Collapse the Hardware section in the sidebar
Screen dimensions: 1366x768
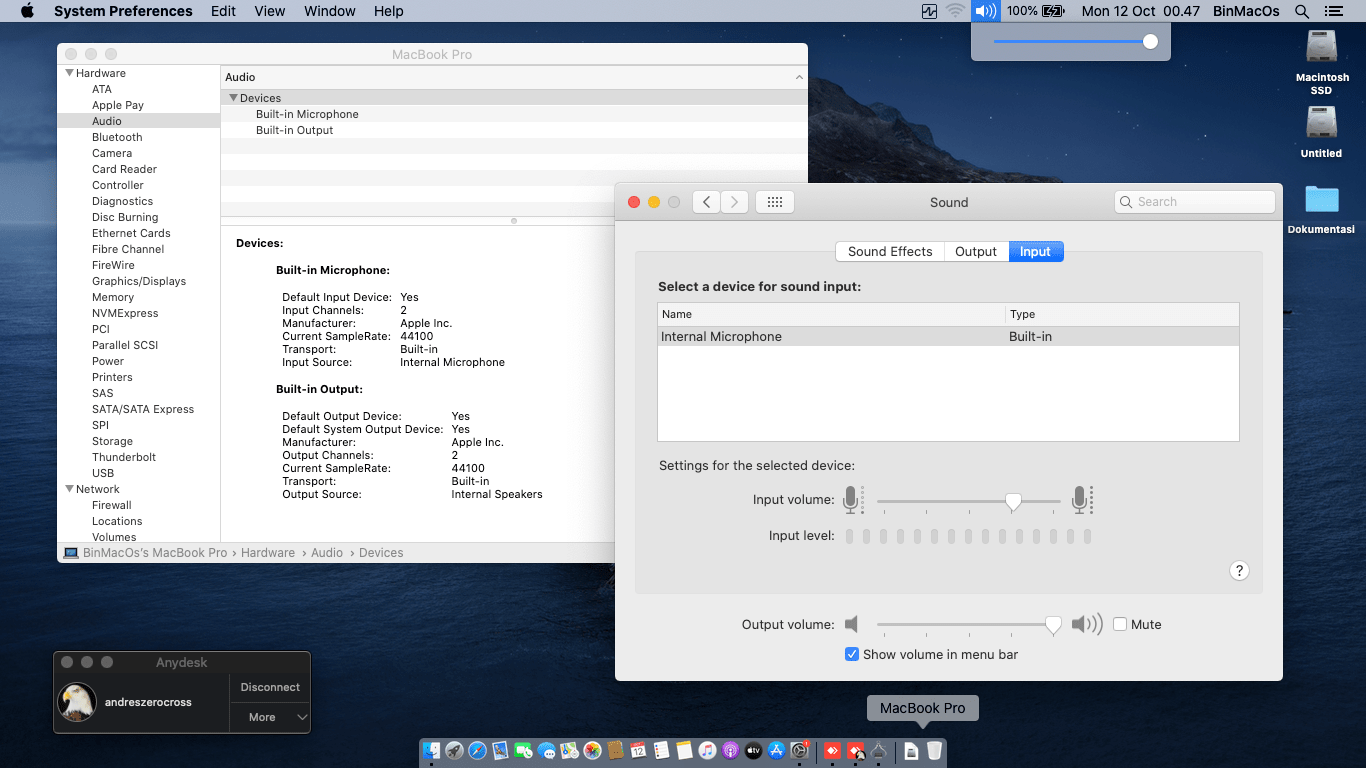coord(70,73)
